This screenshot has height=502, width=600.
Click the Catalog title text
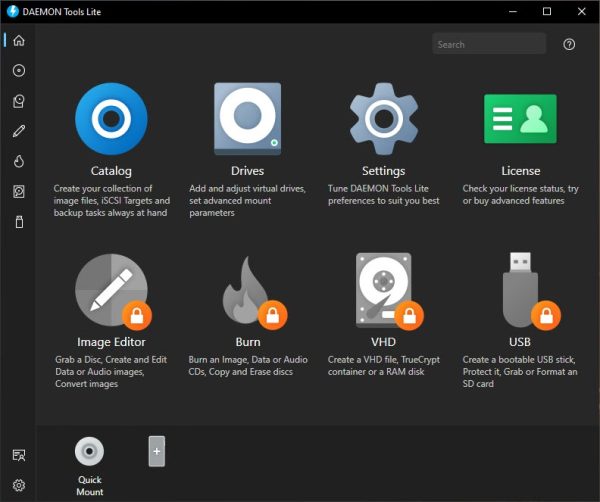[111, 171]
